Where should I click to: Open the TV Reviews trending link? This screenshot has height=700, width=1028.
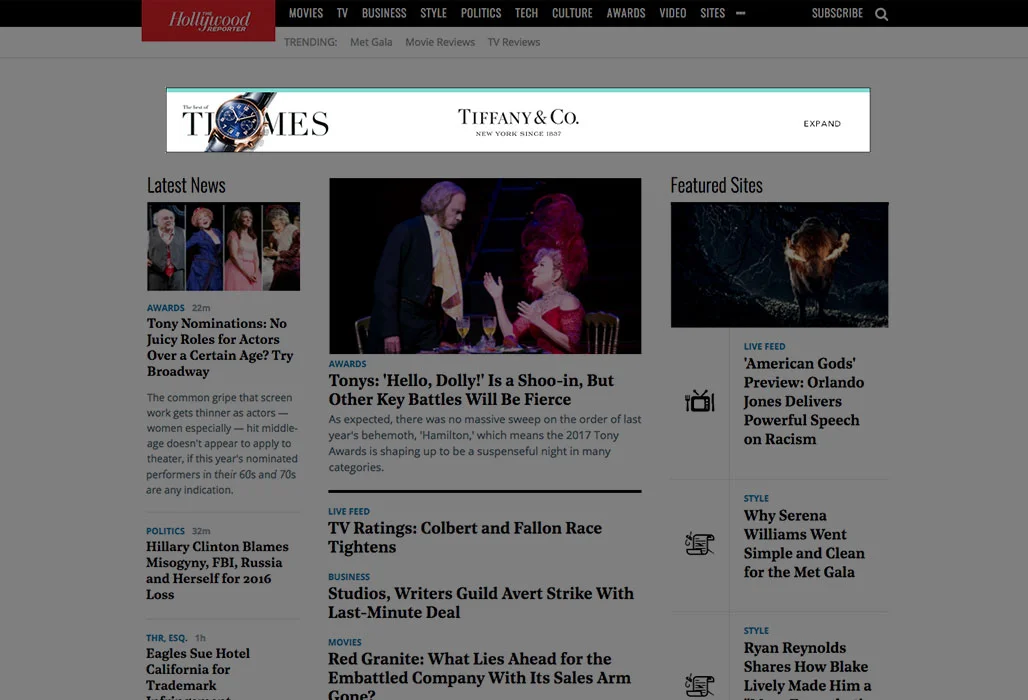514,42
